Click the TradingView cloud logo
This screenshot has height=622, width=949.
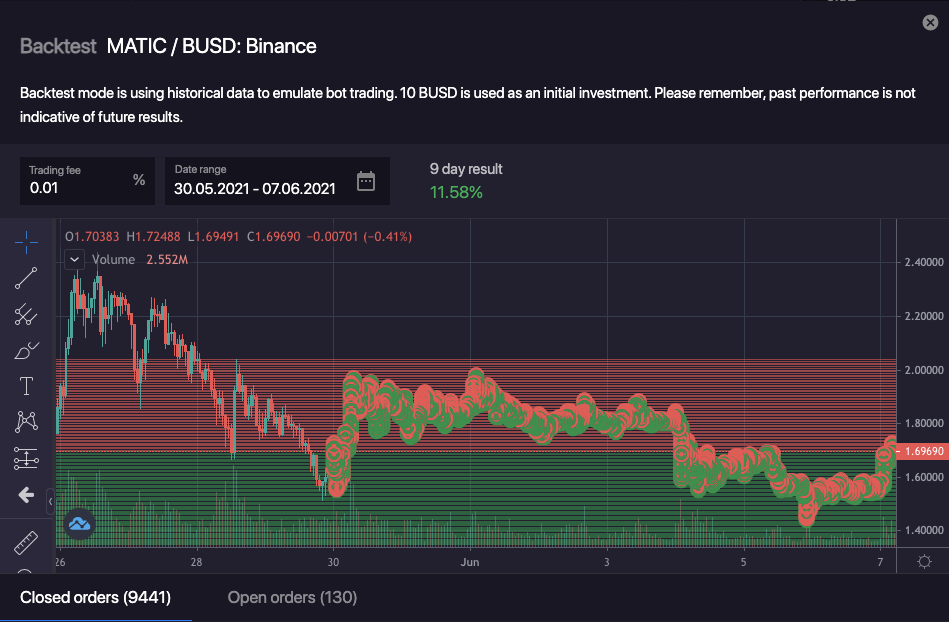(x=79, y=523)
